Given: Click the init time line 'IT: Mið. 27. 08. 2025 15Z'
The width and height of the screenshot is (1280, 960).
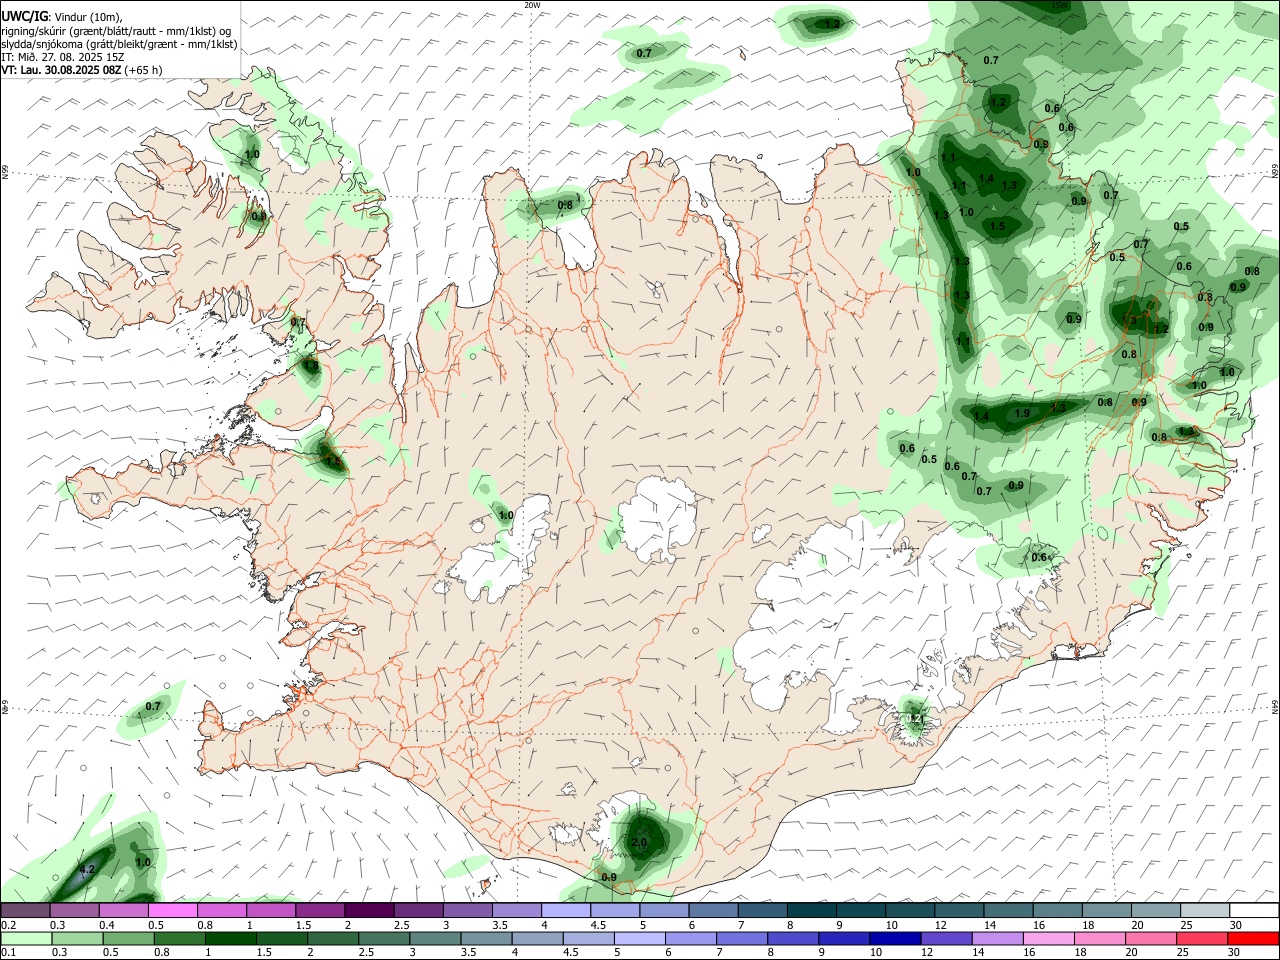Looking at the screenshot, I should tap(63, 57).
